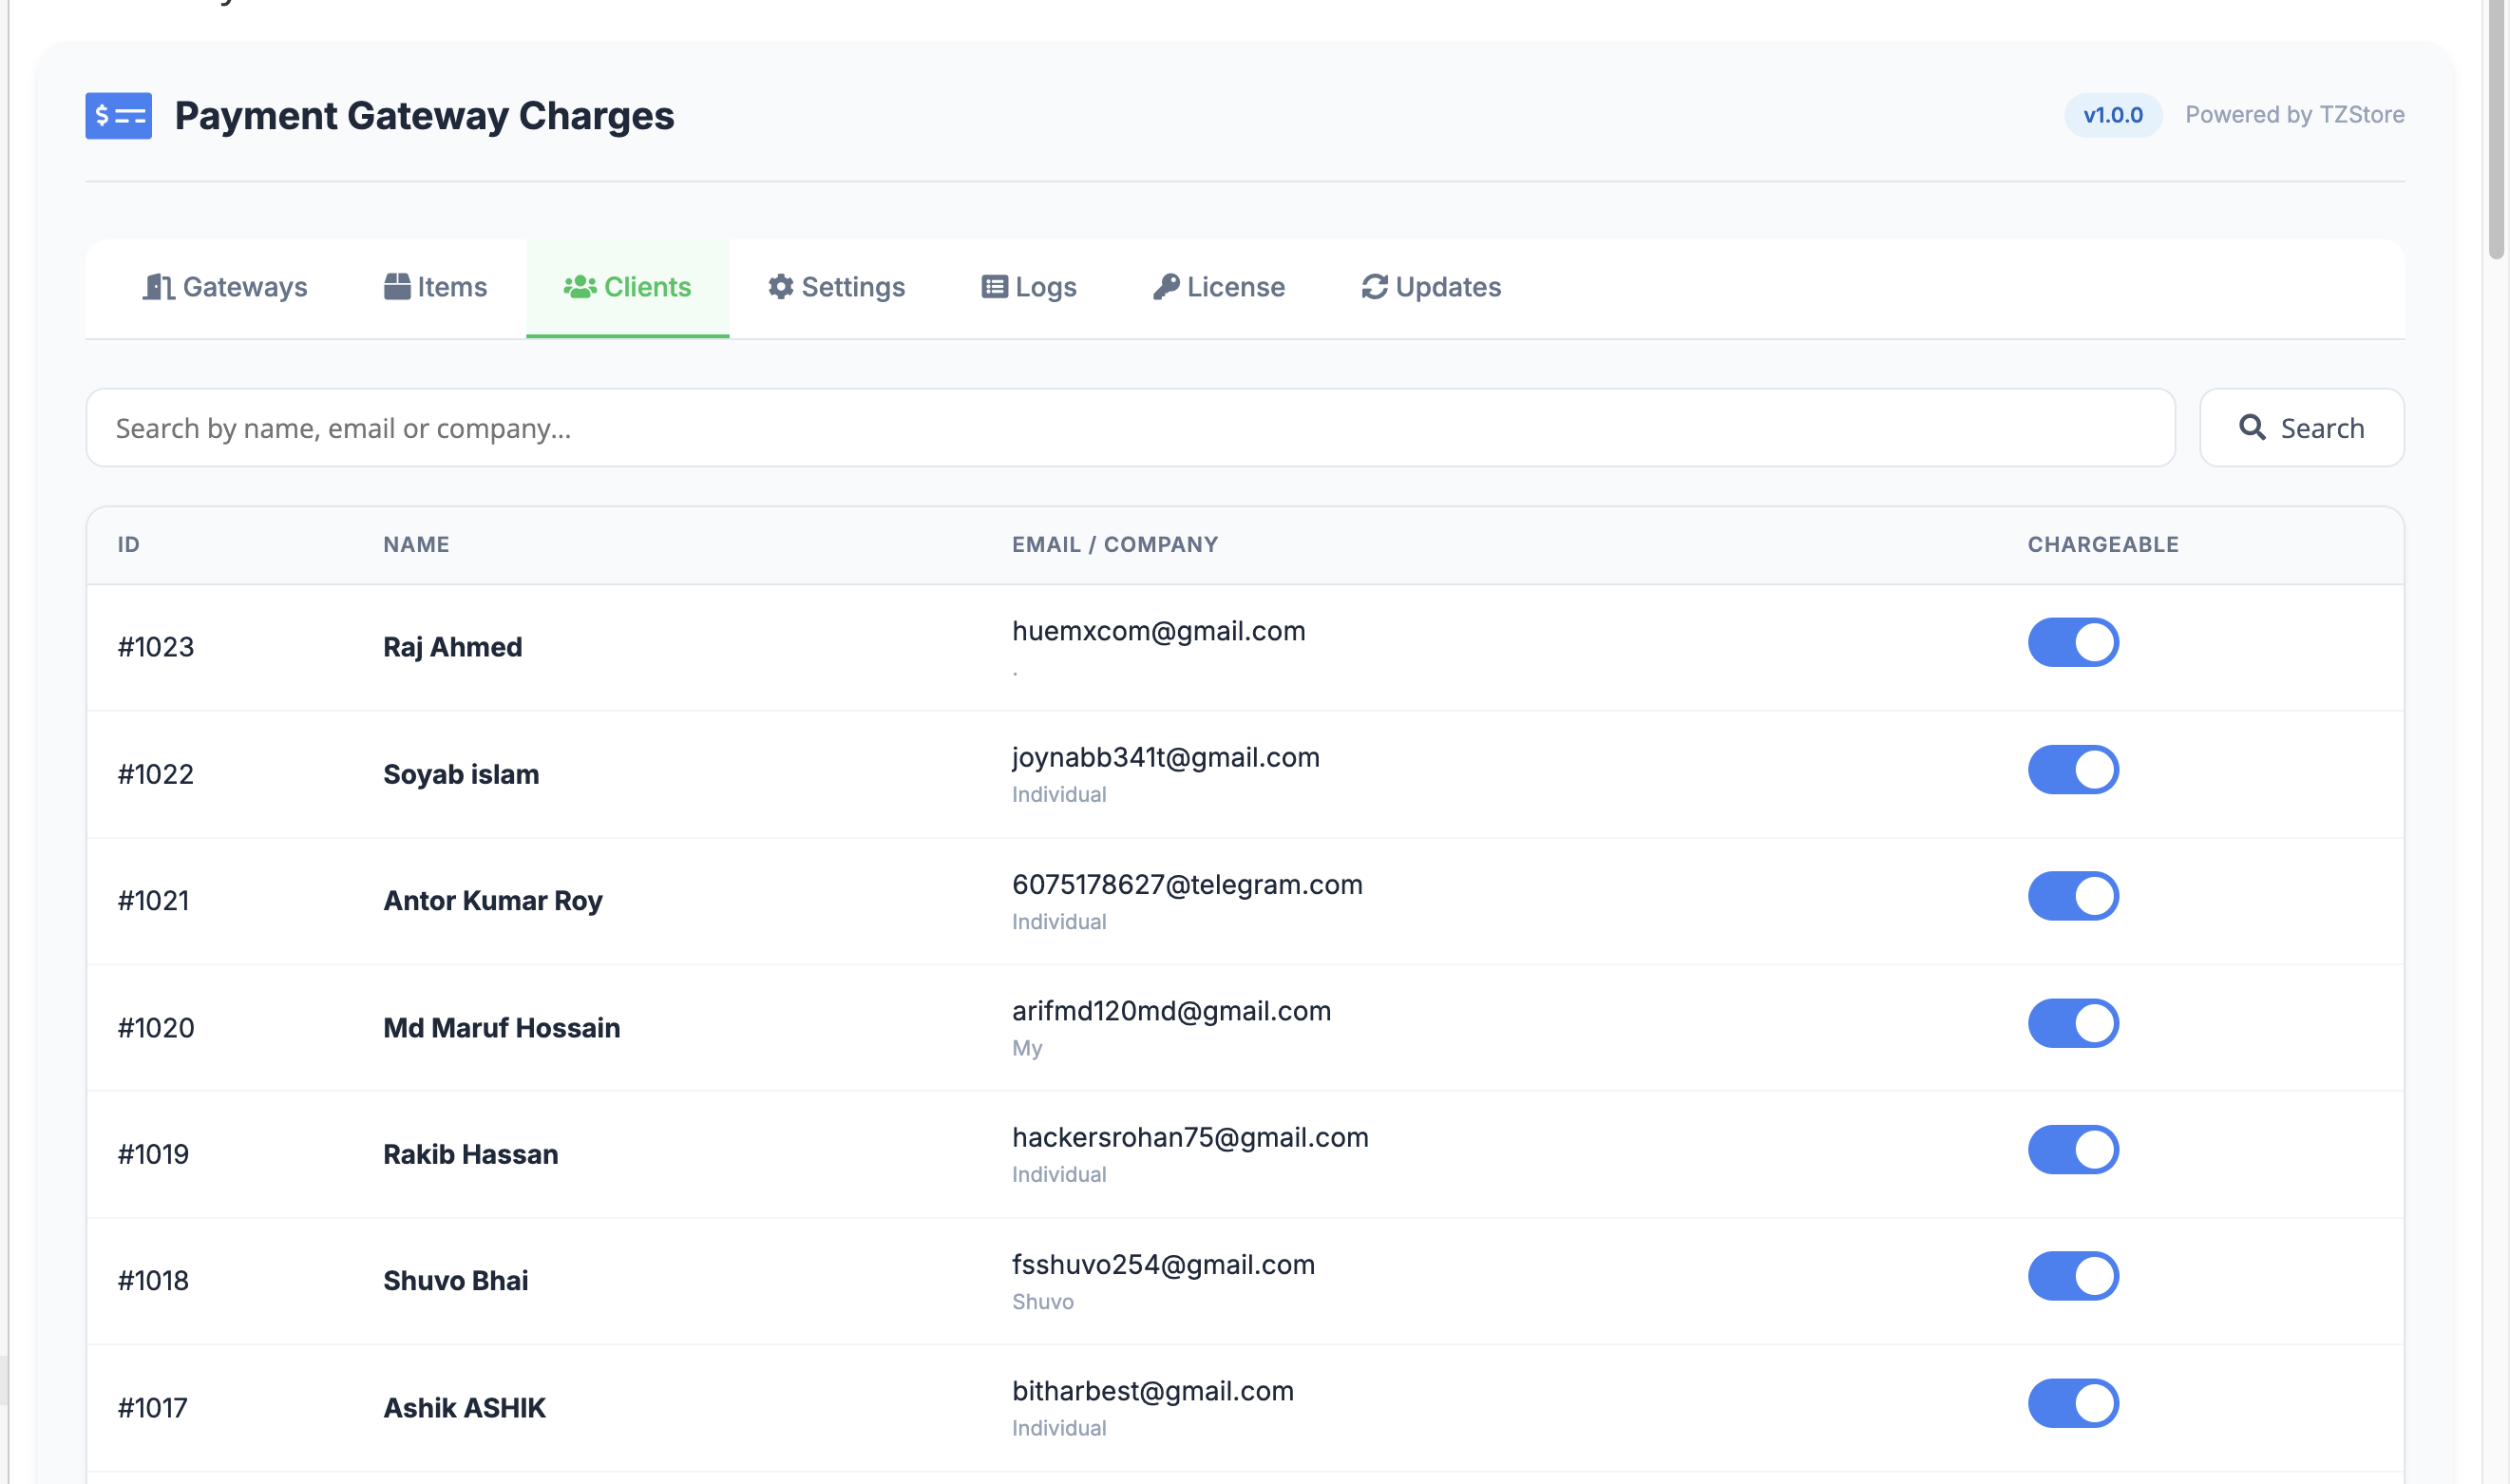This screenshot has width=2510, height=1484.
Task: Toggle chargeable for Md Maruf Hossain
Action: click(x=2073, y=1023)
